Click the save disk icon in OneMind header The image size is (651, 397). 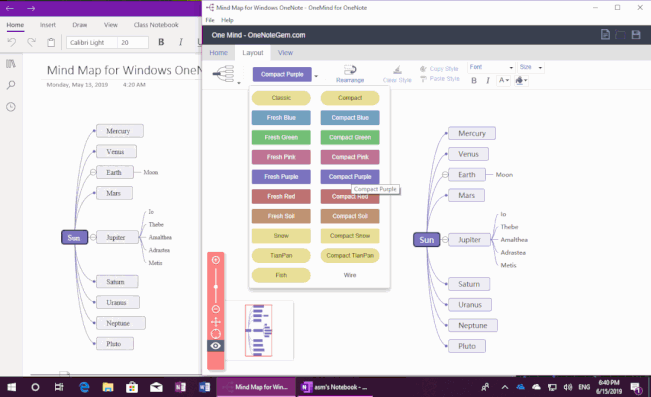(x=636, y=34)
